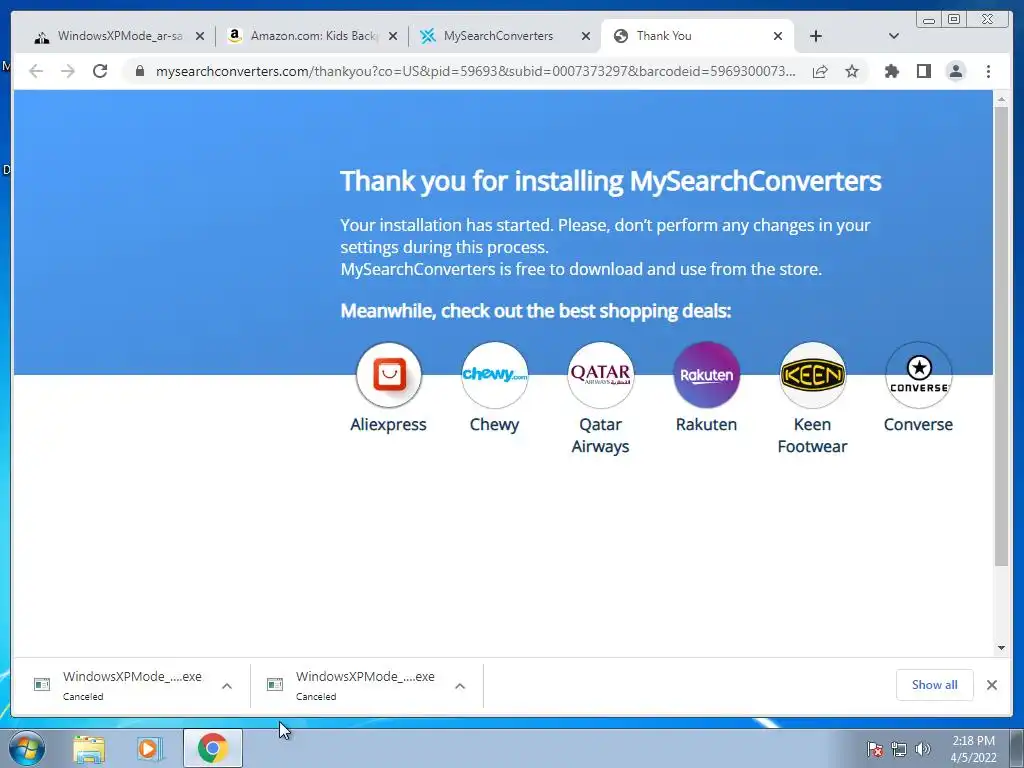
Task: Reload the current page
Action: tap(100, 71)
